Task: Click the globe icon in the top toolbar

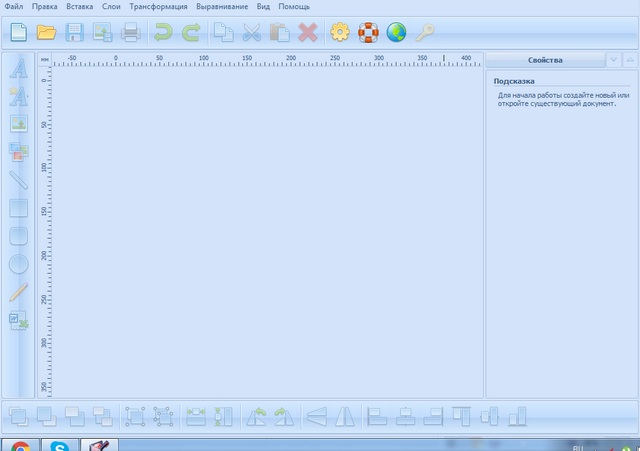Action: coord(396,33)
